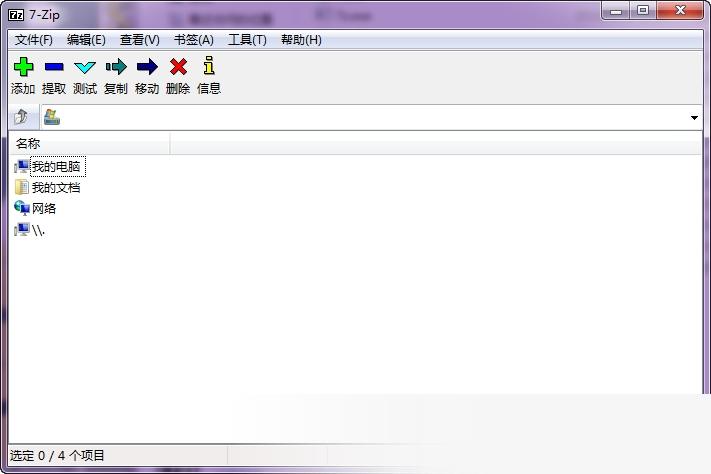Viewport: 711px width, 474px height.
Task: Click the 7z logo in title bar
Action: click(16, 15)
